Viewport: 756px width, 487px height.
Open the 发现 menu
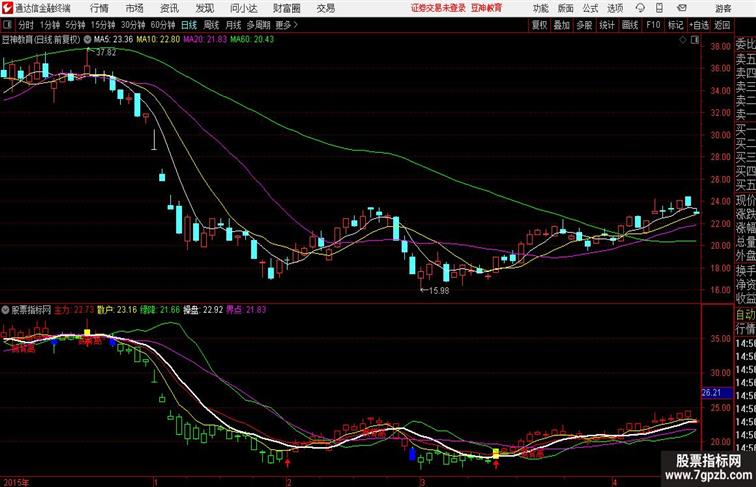click(x=204, y=8)
